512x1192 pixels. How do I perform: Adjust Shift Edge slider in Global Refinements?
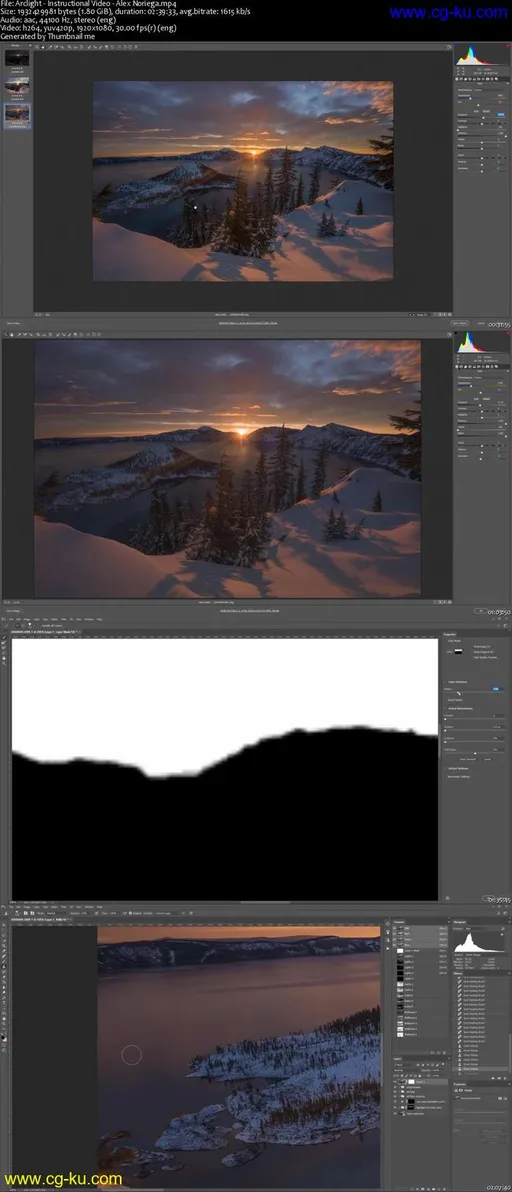pos(474,753)
